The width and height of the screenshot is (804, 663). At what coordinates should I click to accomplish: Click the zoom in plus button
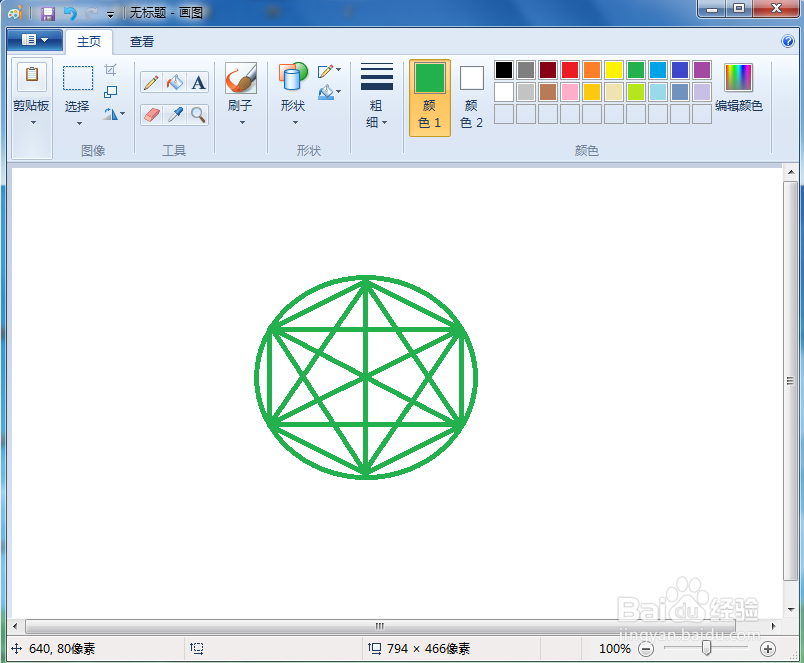click(768, 649)
